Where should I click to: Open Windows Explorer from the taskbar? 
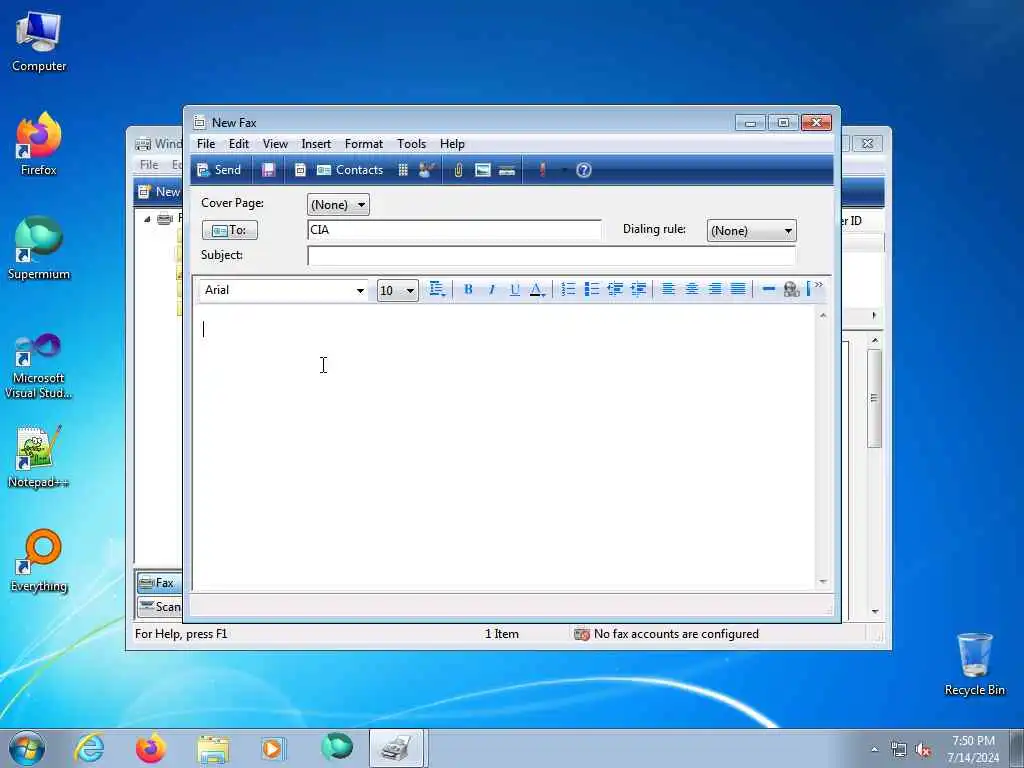213,748
